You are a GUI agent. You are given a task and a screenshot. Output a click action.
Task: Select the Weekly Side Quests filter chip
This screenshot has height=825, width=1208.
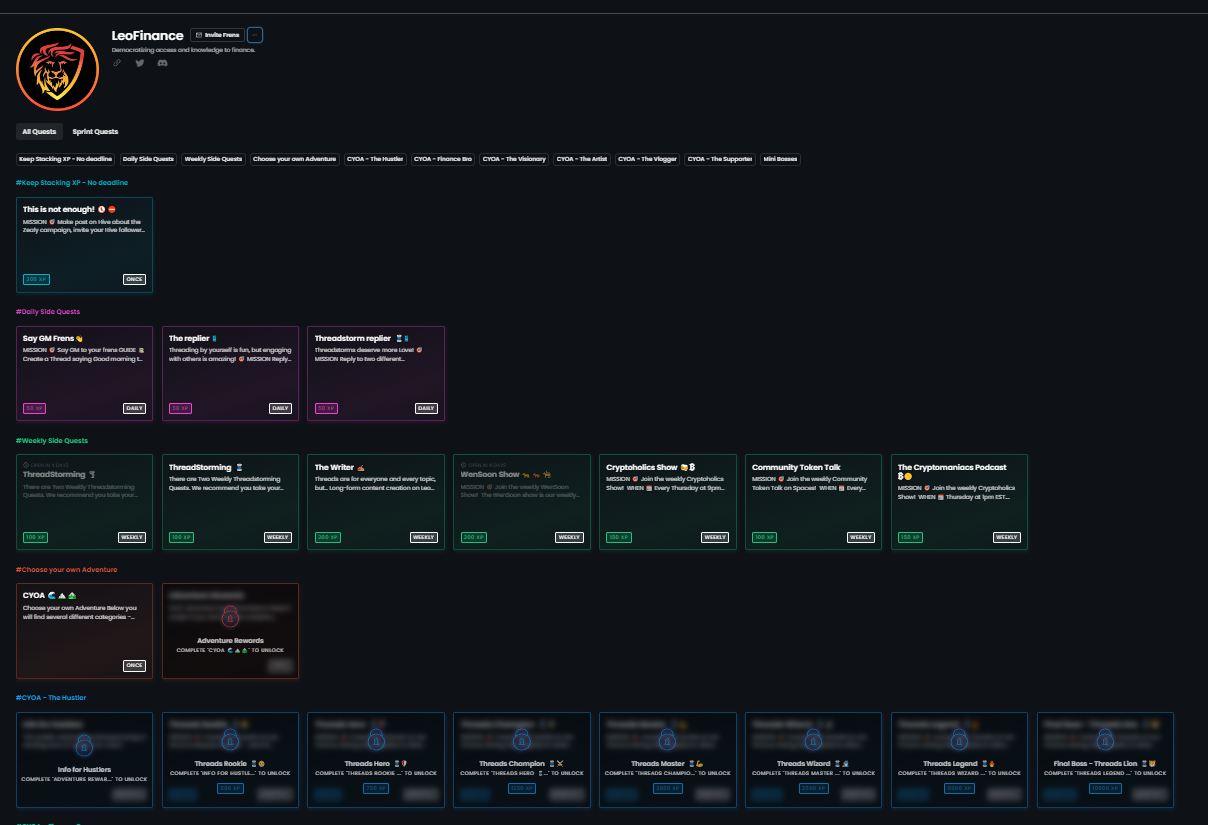click(x=214, y=159)
